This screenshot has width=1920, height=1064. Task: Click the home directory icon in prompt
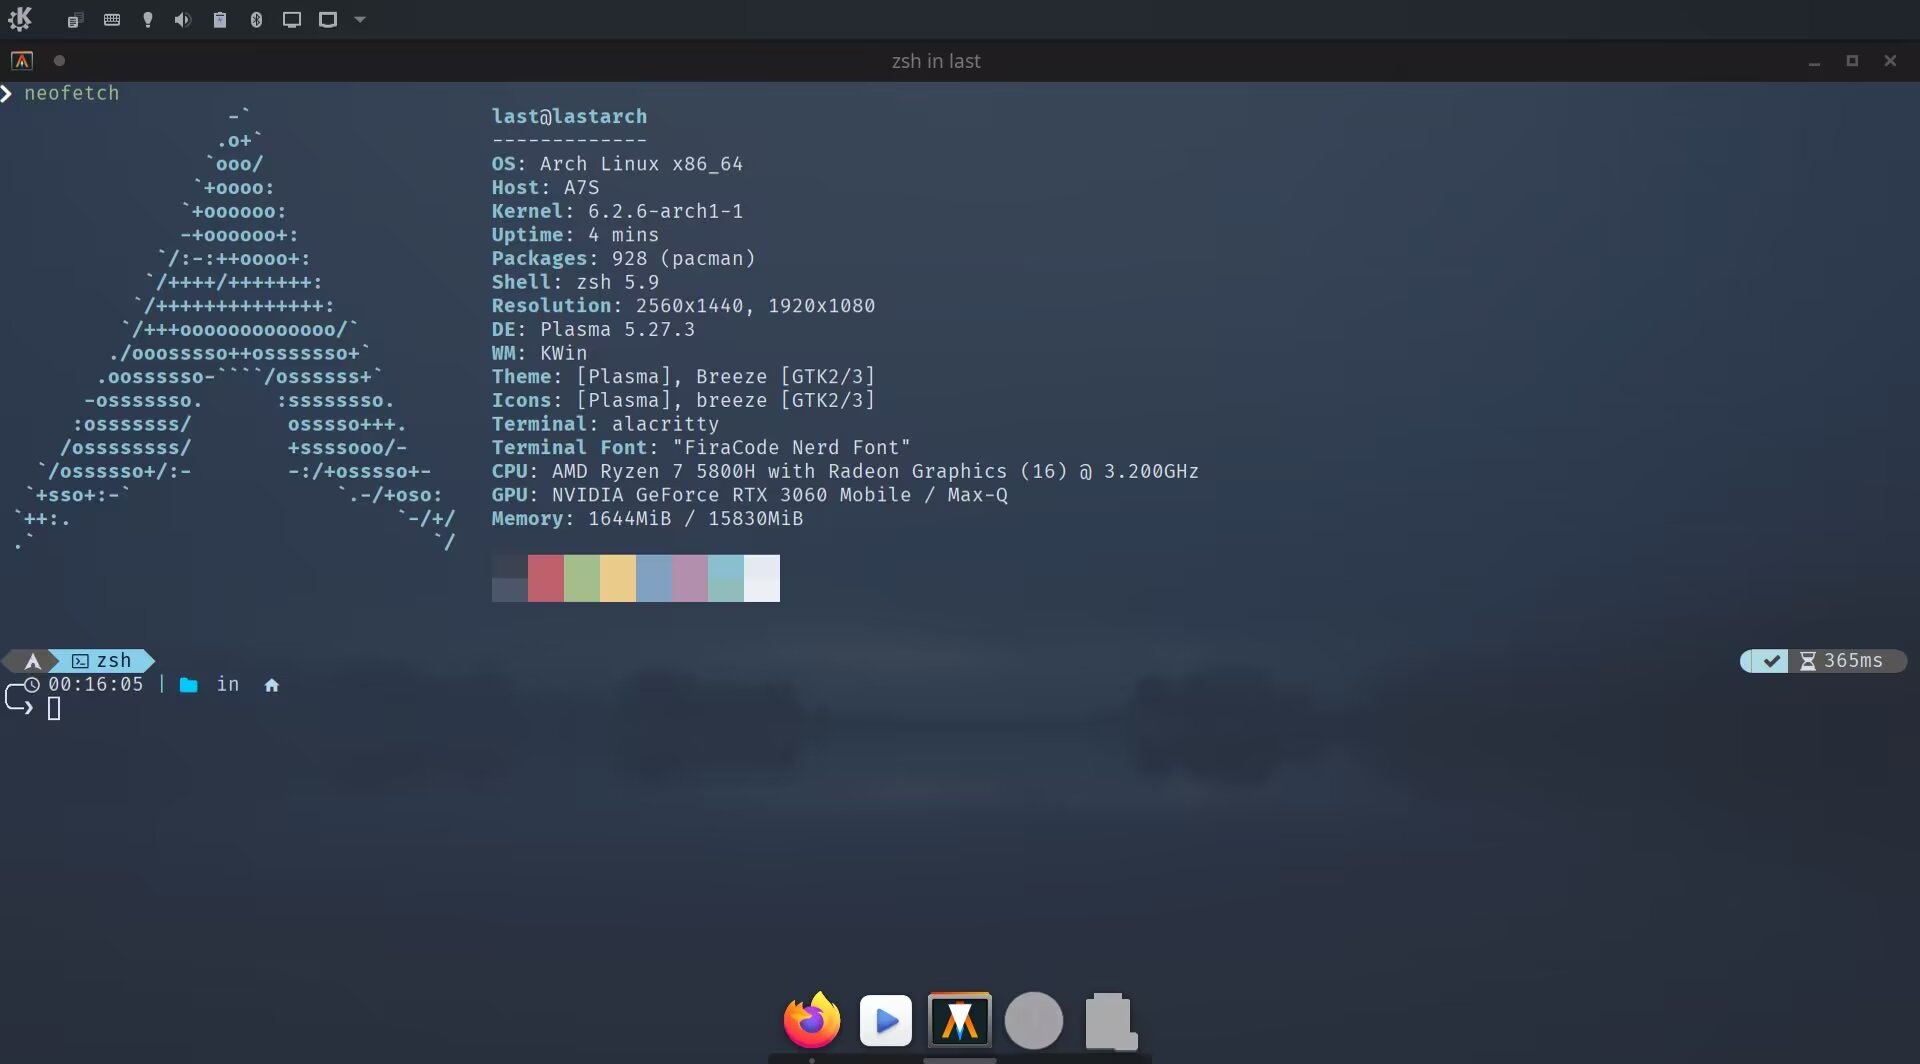(x=271, y=685)
